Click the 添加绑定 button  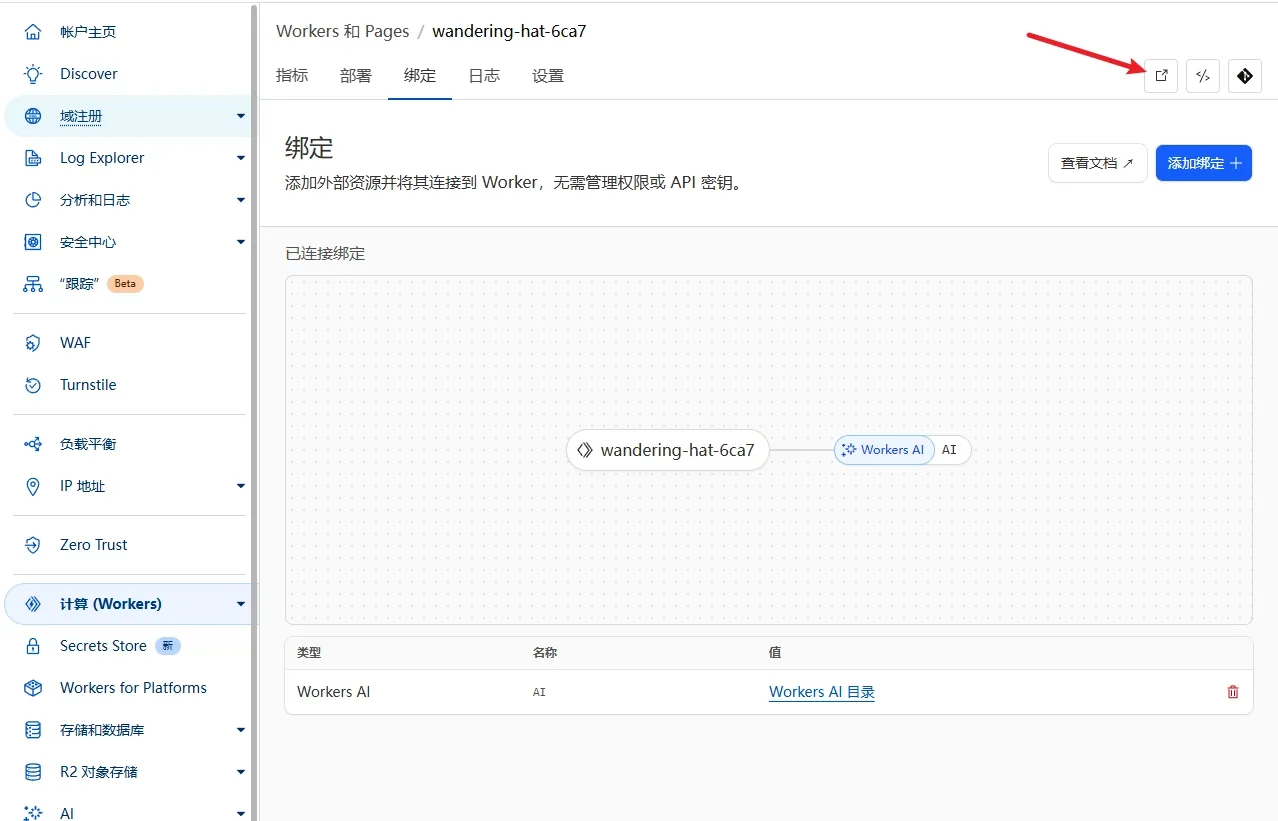1204,163
